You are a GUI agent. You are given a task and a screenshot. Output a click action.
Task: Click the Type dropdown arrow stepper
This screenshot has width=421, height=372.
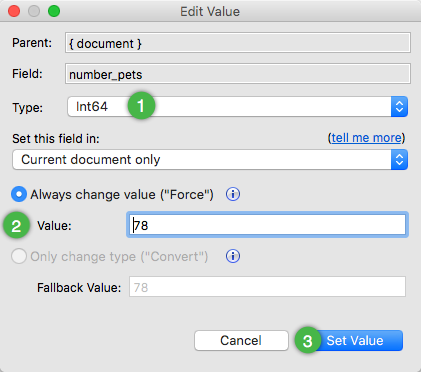[399, 107]
